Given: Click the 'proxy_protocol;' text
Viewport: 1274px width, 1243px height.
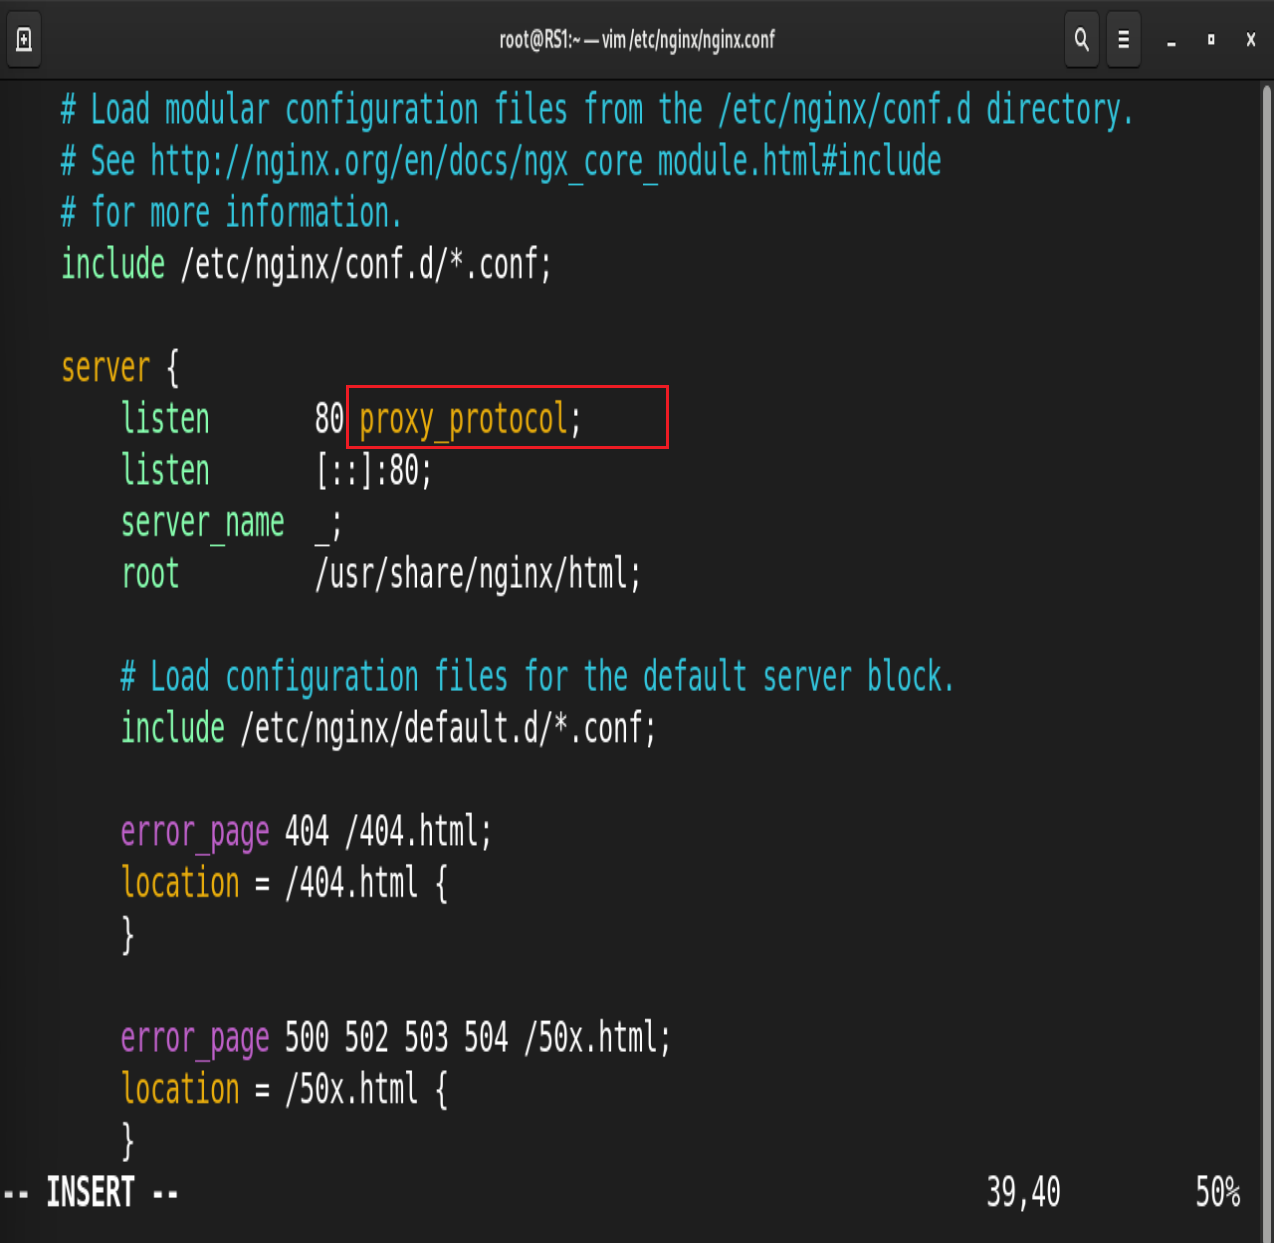Looking at the screenshot, I should [470, 419].
